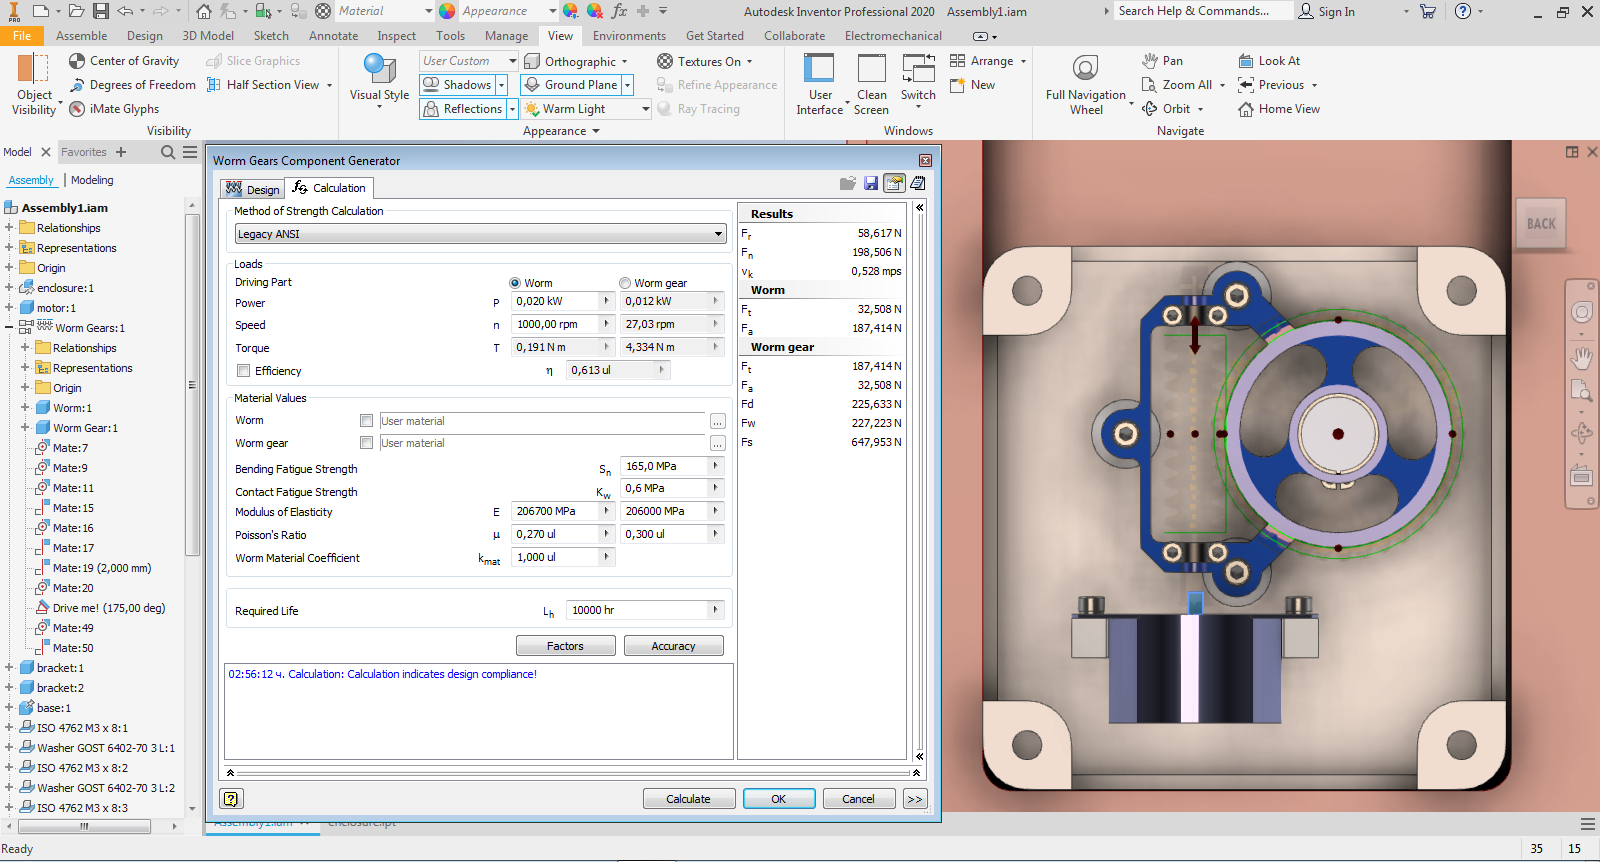Open Warm Light lighting dropdown
This screenshot has height=862, width=1600.
(x=646, y=109)
